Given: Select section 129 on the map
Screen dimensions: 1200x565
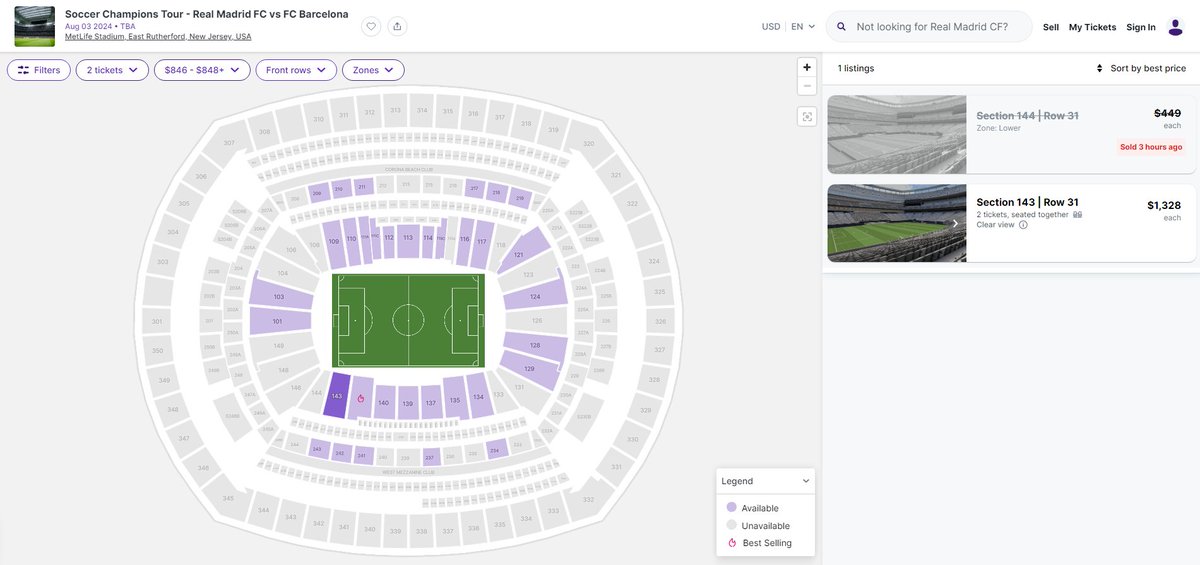Looking at the screenshot, I should pos(532,368).
